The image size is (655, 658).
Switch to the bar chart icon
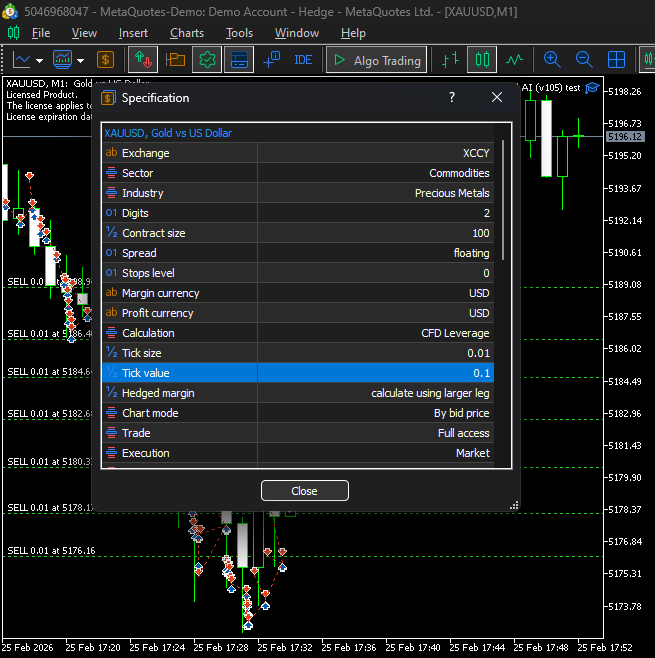pos(450,60)
